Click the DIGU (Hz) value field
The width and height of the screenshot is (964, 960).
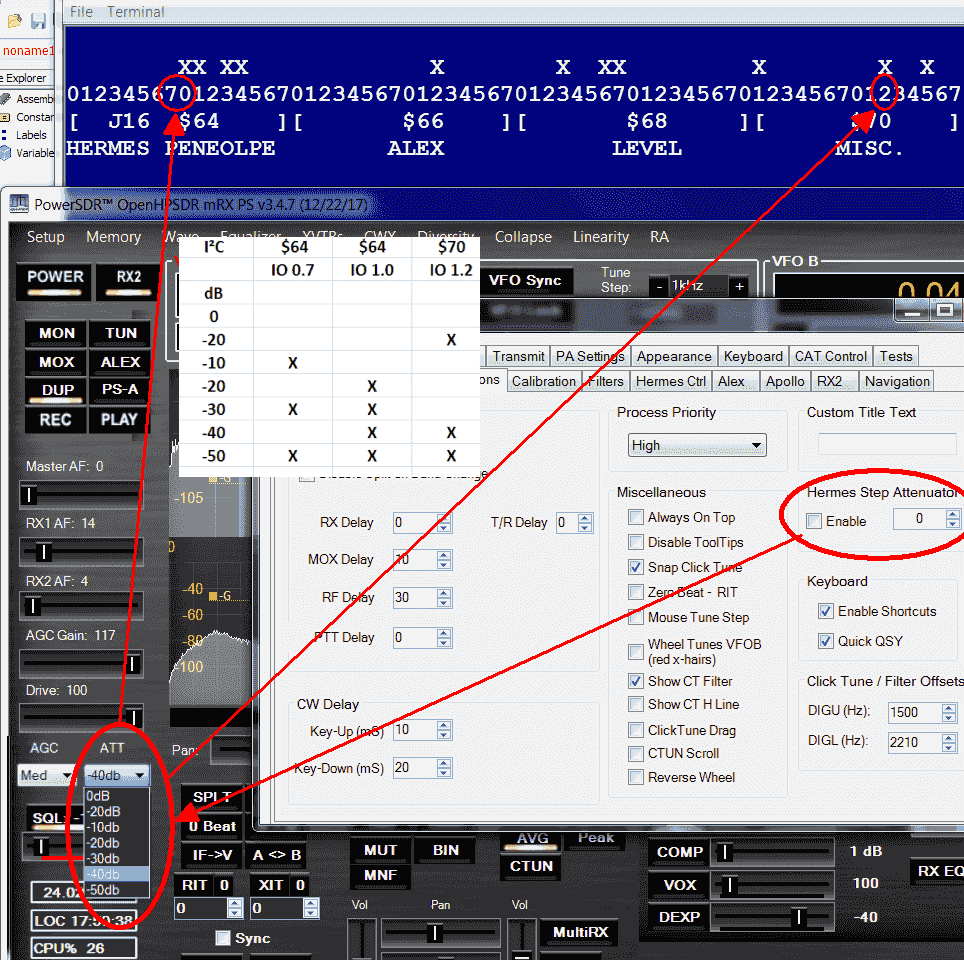click(915, 712)
